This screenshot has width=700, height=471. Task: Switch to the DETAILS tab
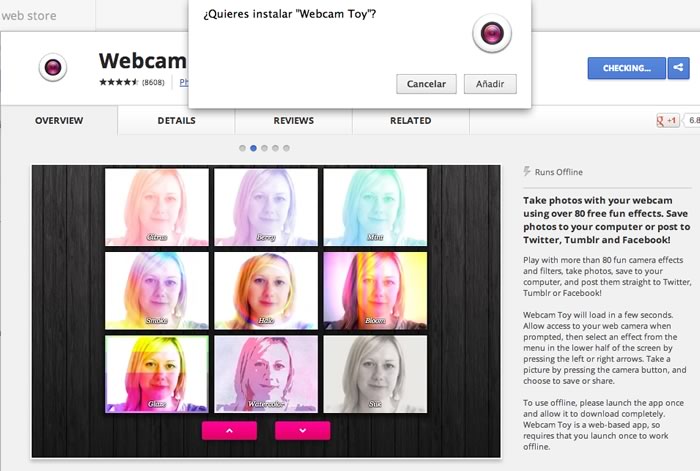(x=176, y=121)
